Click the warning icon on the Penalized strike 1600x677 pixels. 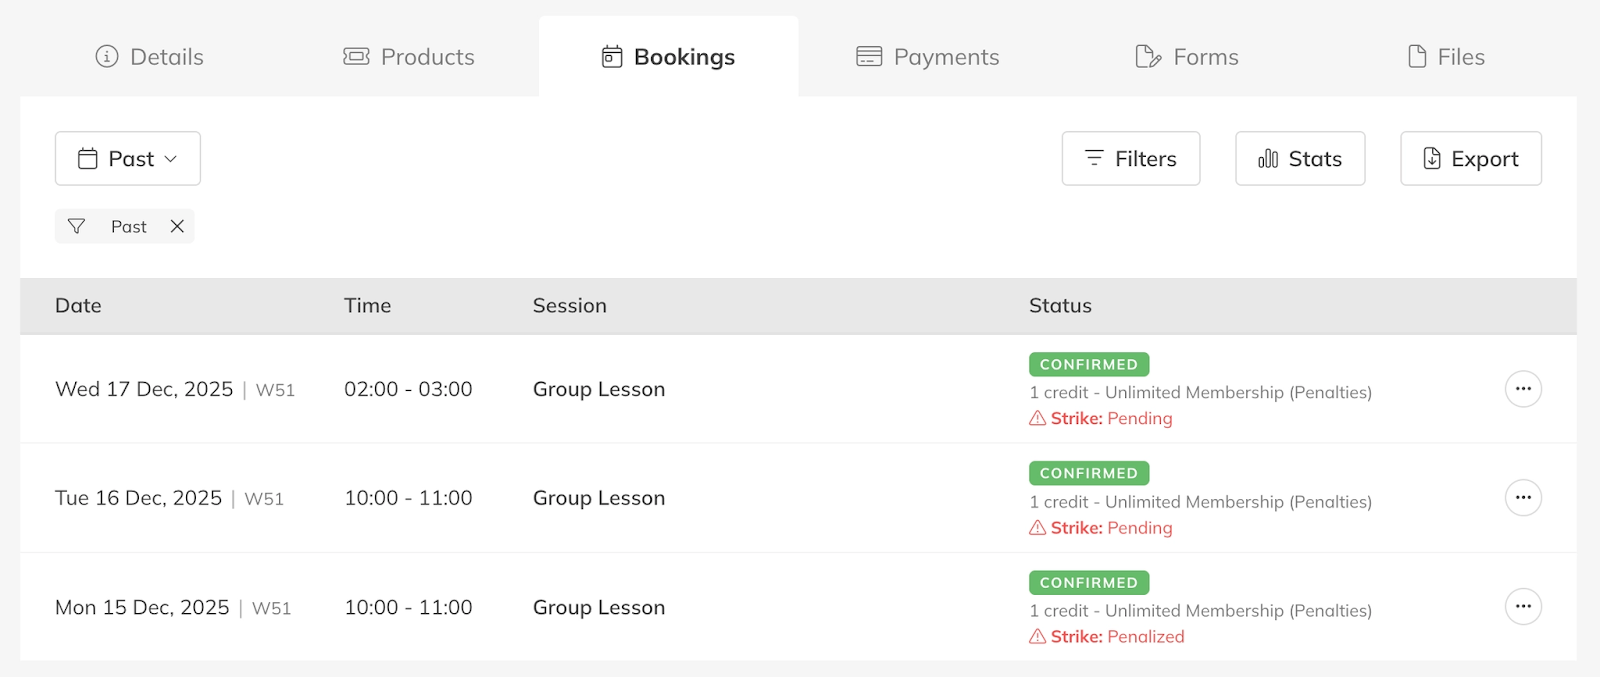(x=1038, y=637)
